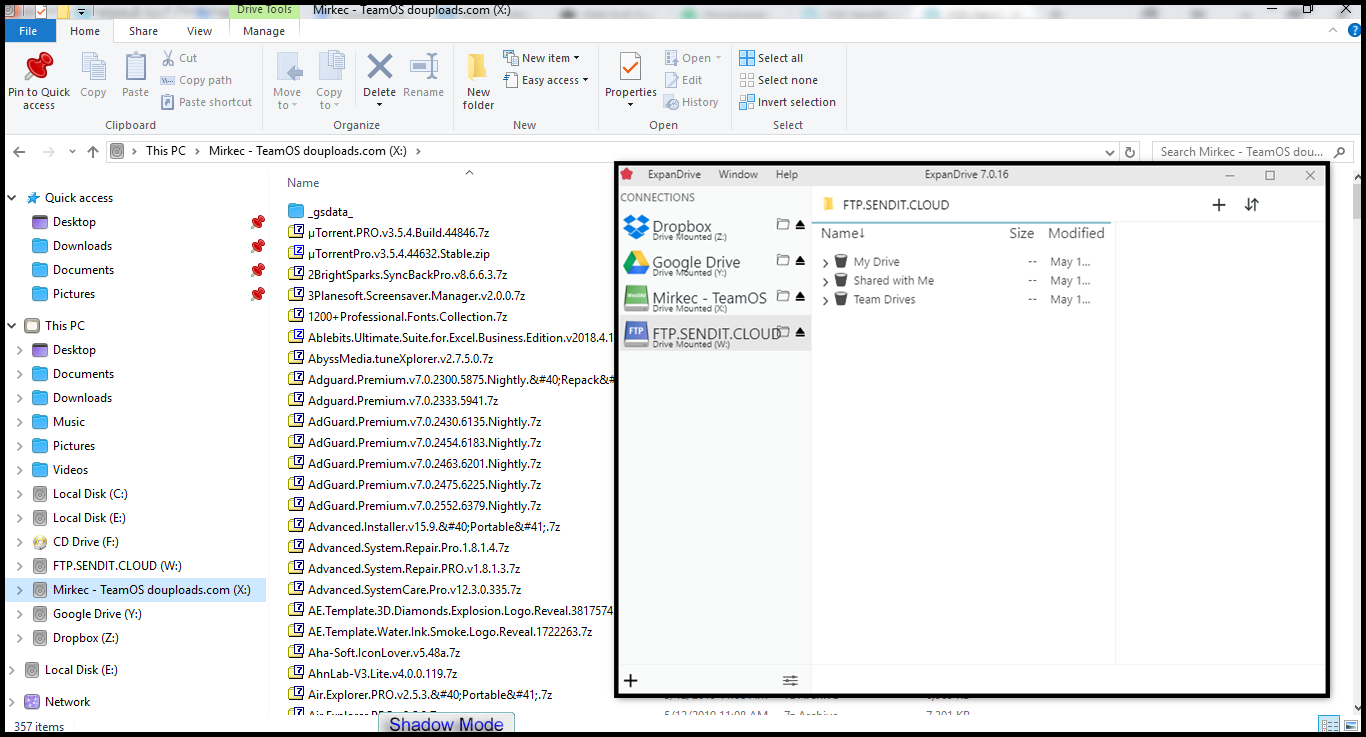Select the FTP.SENDIT.CLOUD connection

tap(715, 335)
